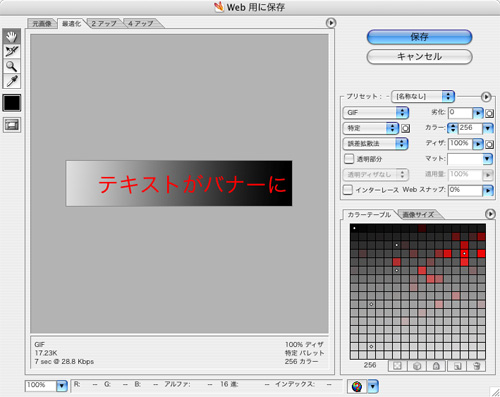This screenshot has width=500, height=397.
Task: Open the 誤差拡散法 dither method dropdown
Action: click(376, 144)
